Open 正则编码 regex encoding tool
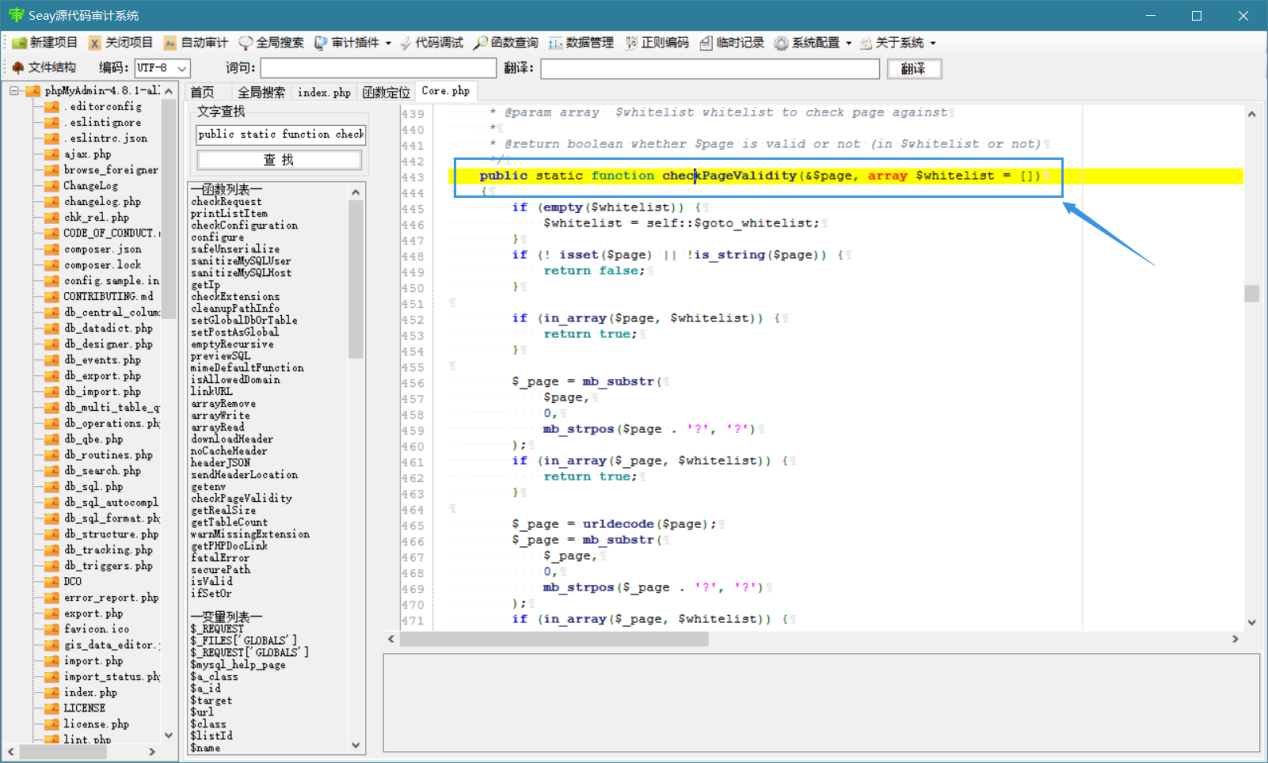 click(x=657, y=43)
